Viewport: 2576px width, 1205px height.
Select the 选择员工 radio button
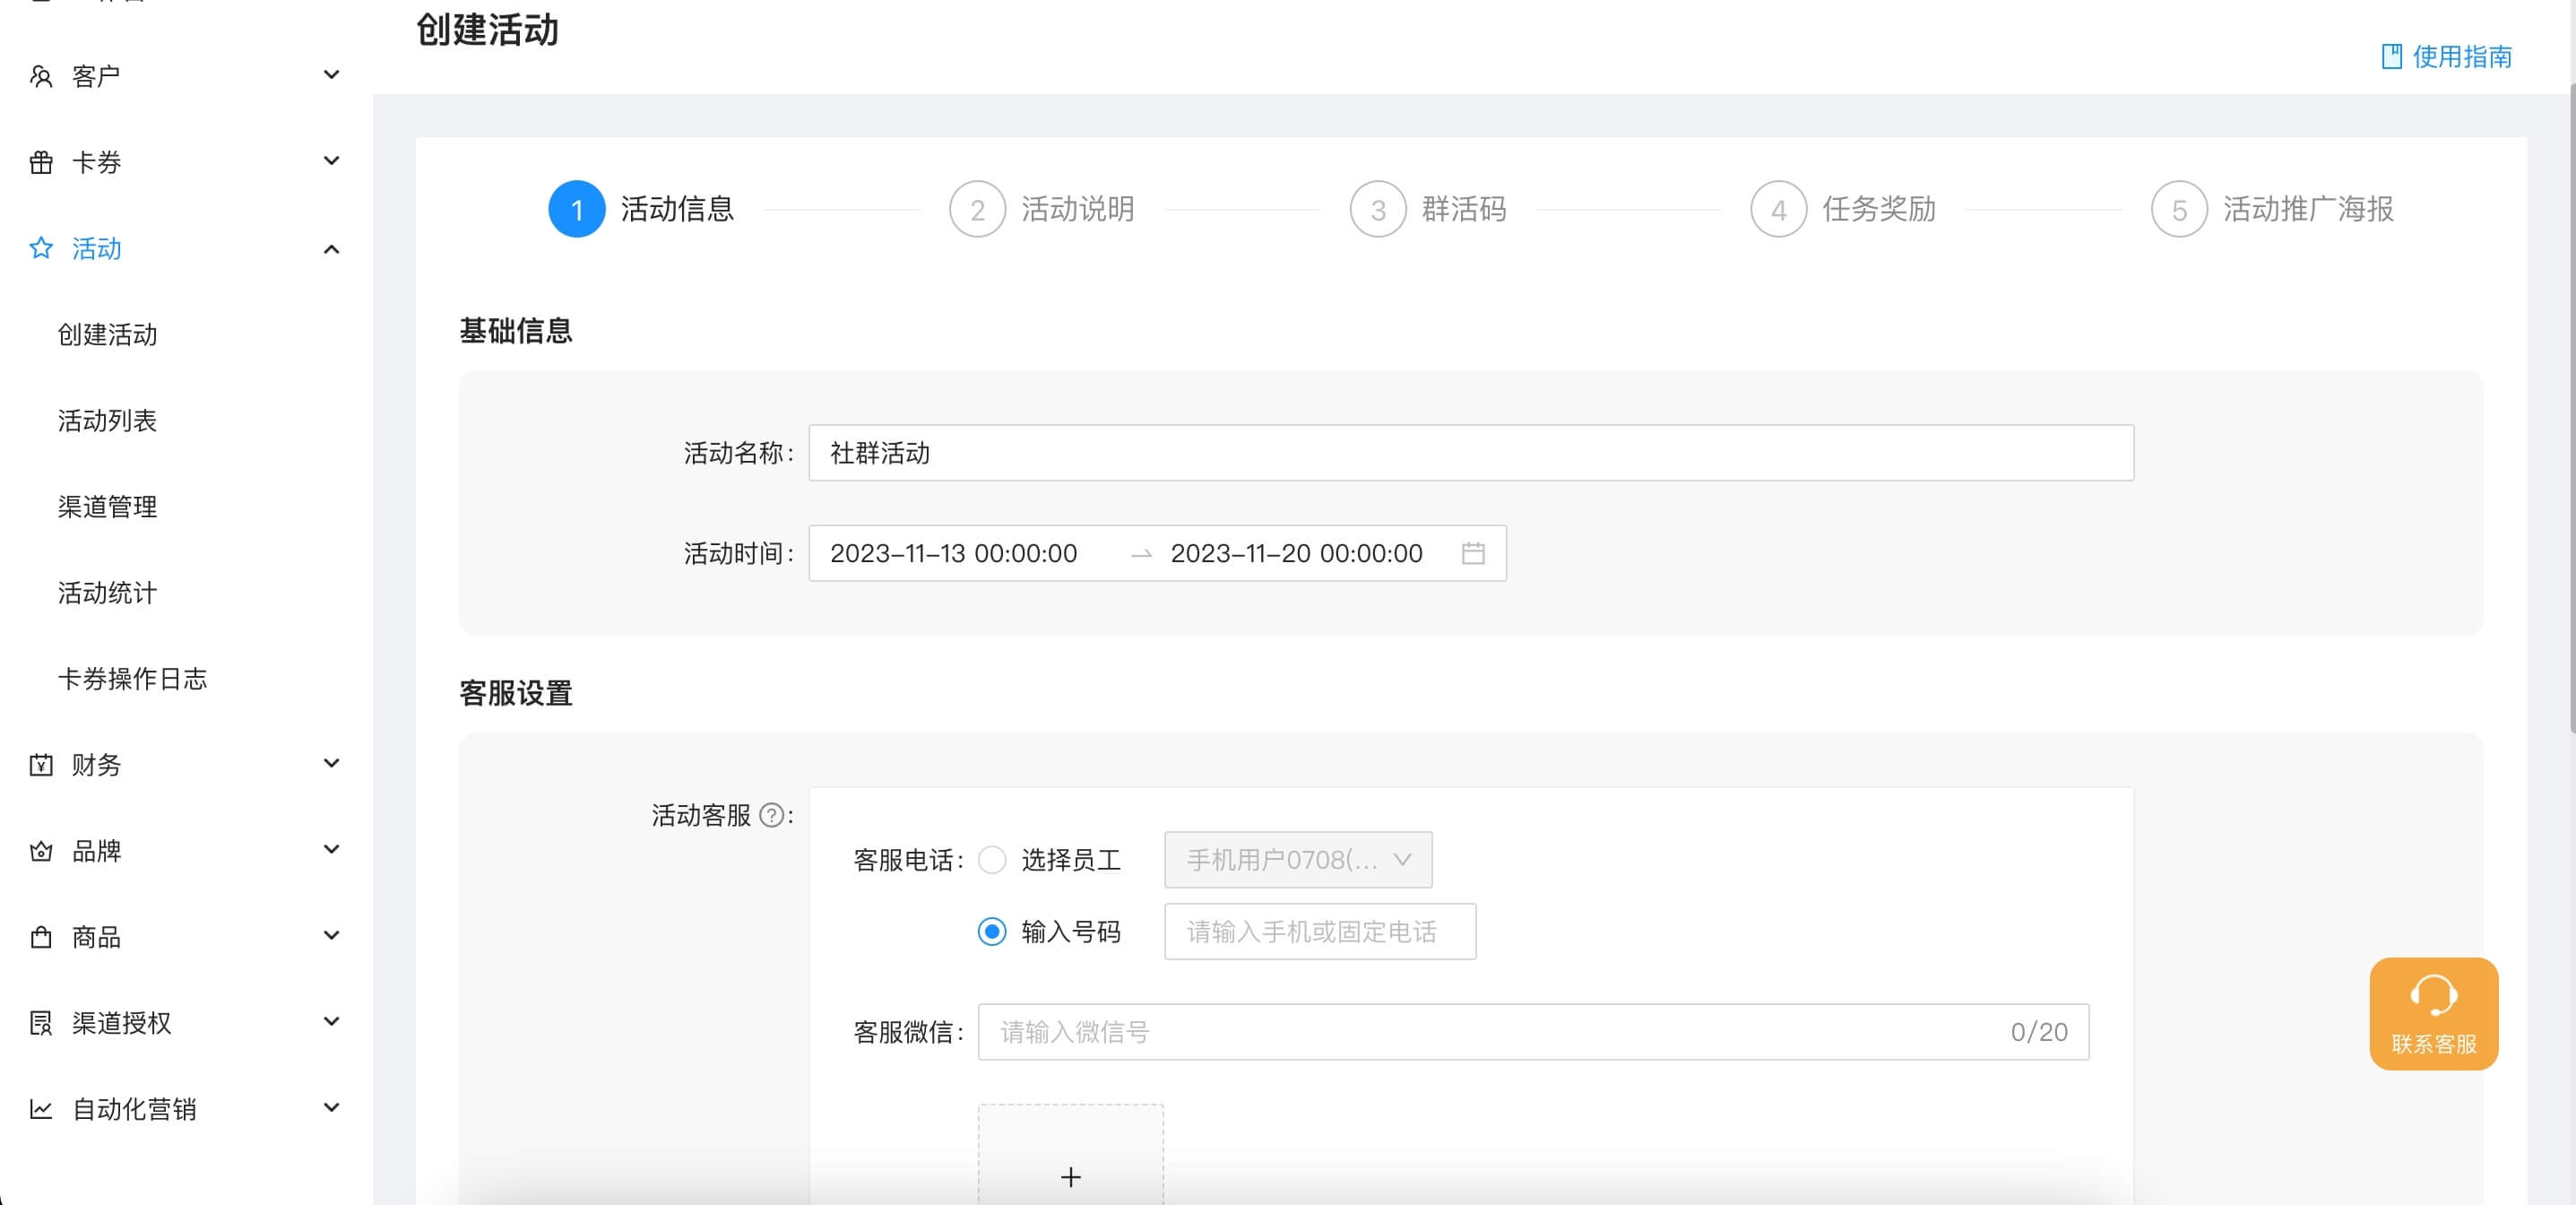pos(991,860)
